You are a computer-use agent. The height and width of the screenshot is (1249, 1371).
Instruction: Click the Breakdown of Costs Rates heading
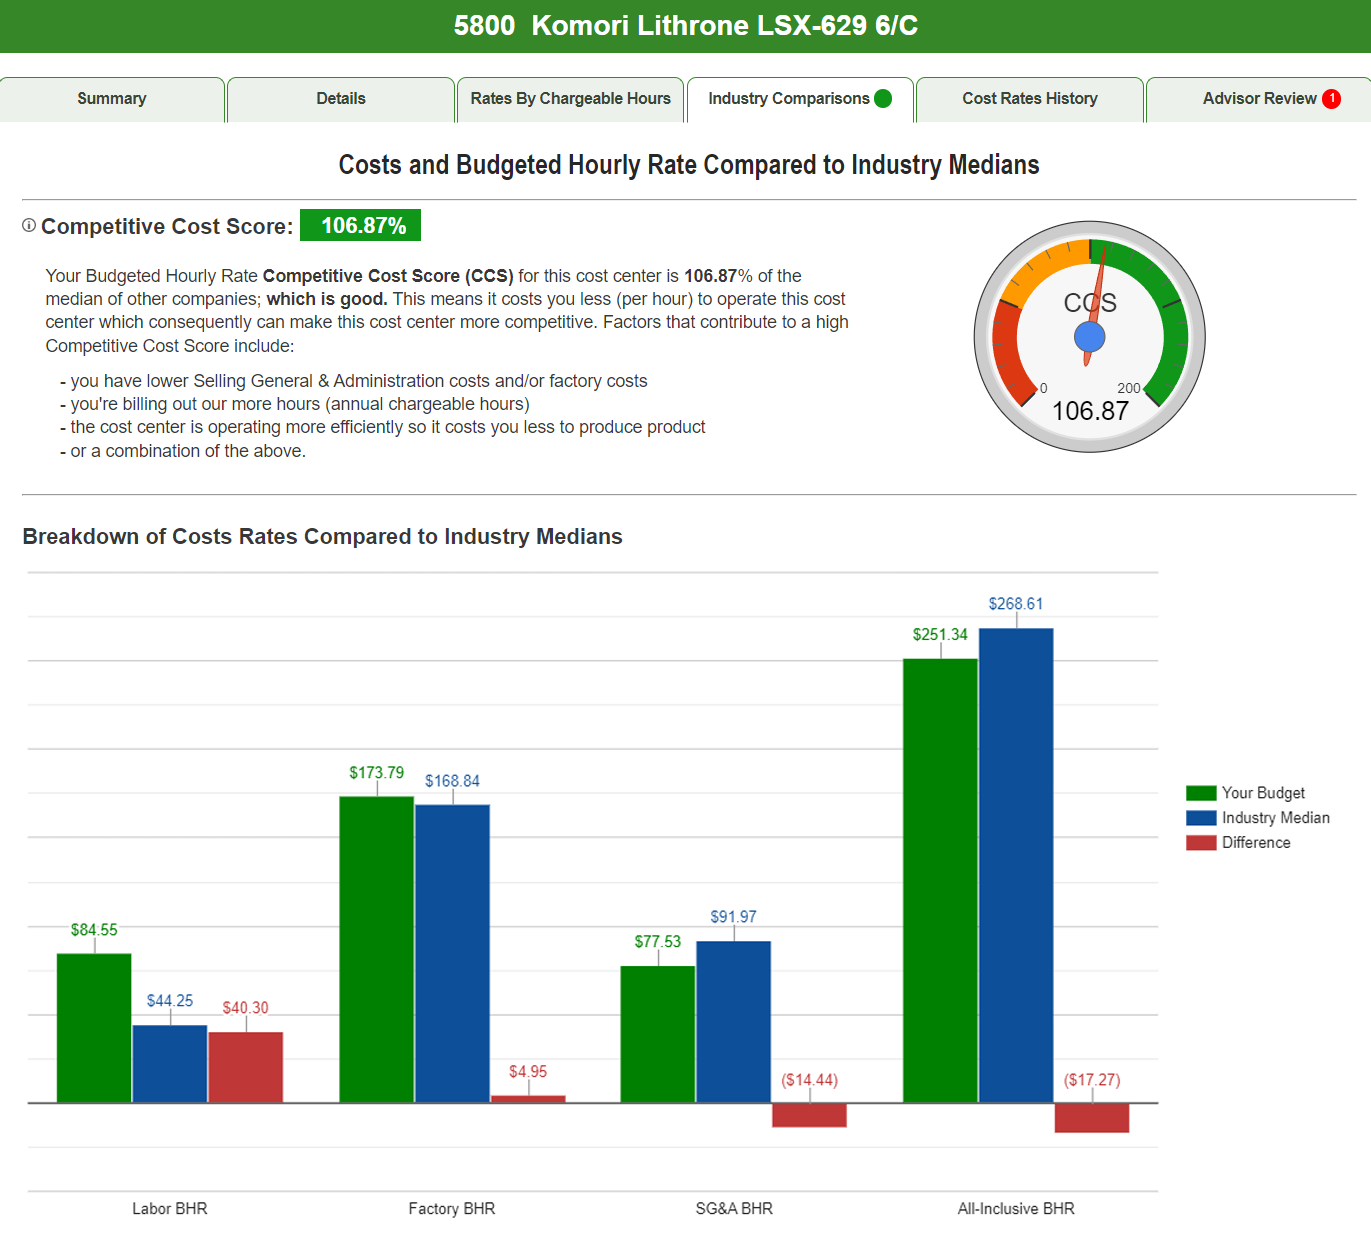322,537
